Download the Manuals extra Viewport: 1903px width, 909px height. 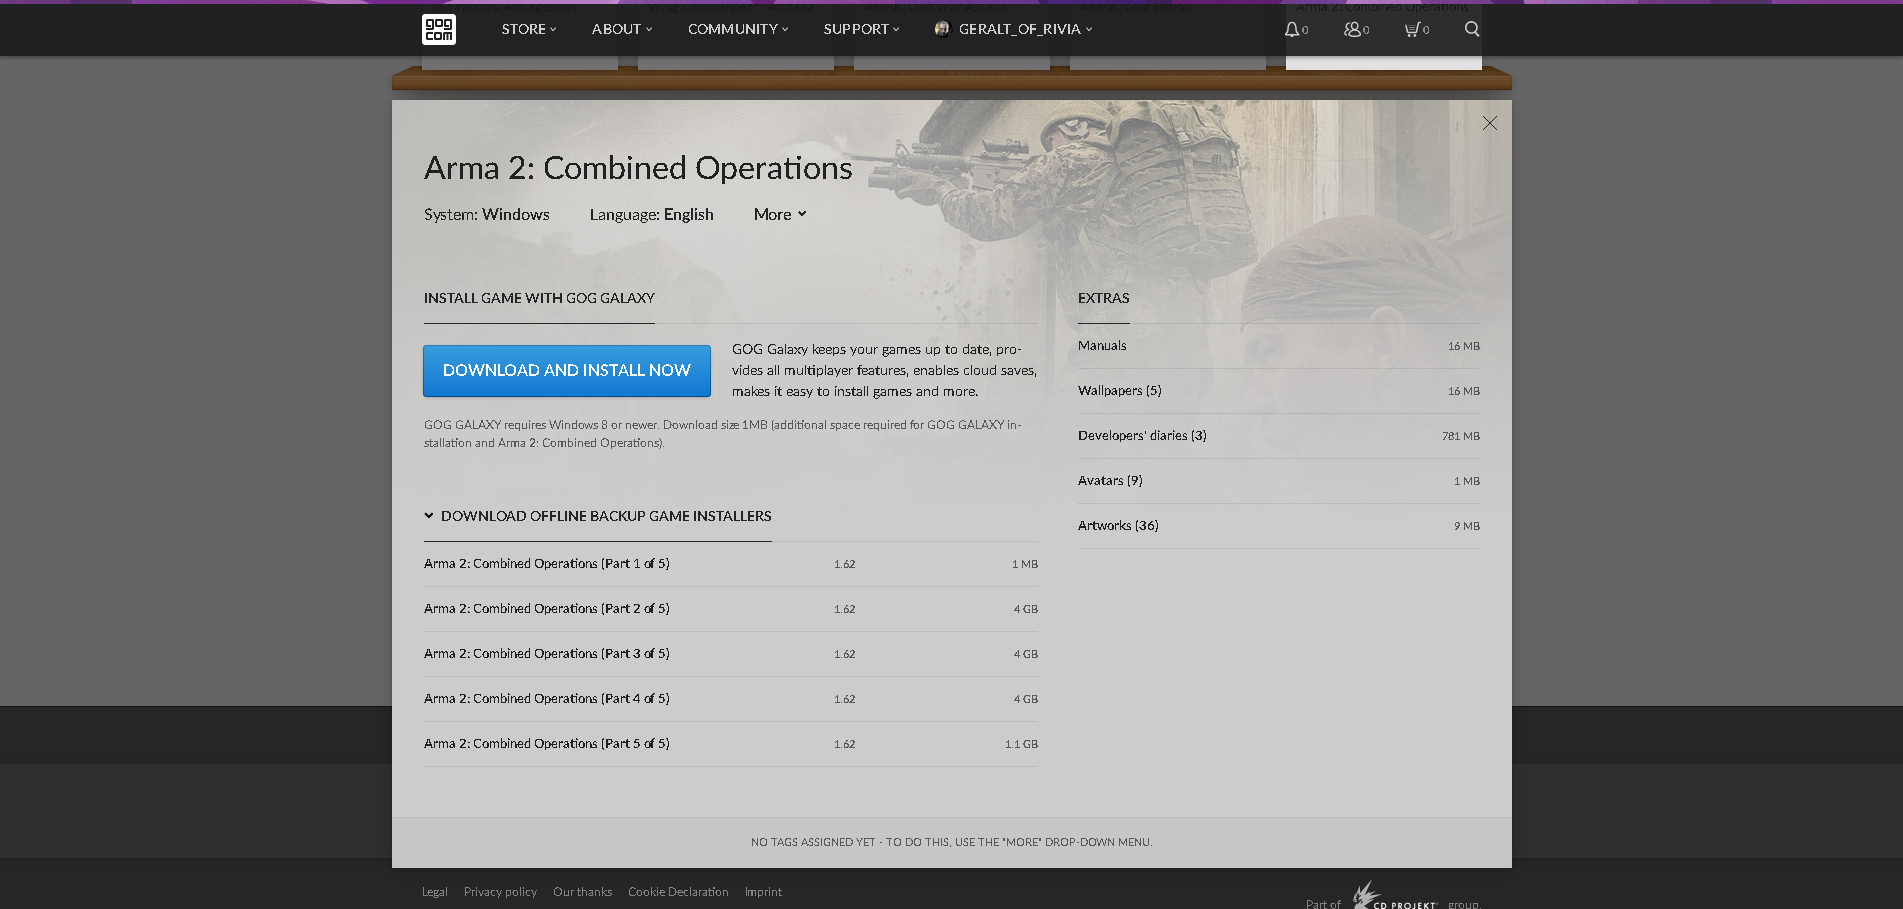[1279, 346]
